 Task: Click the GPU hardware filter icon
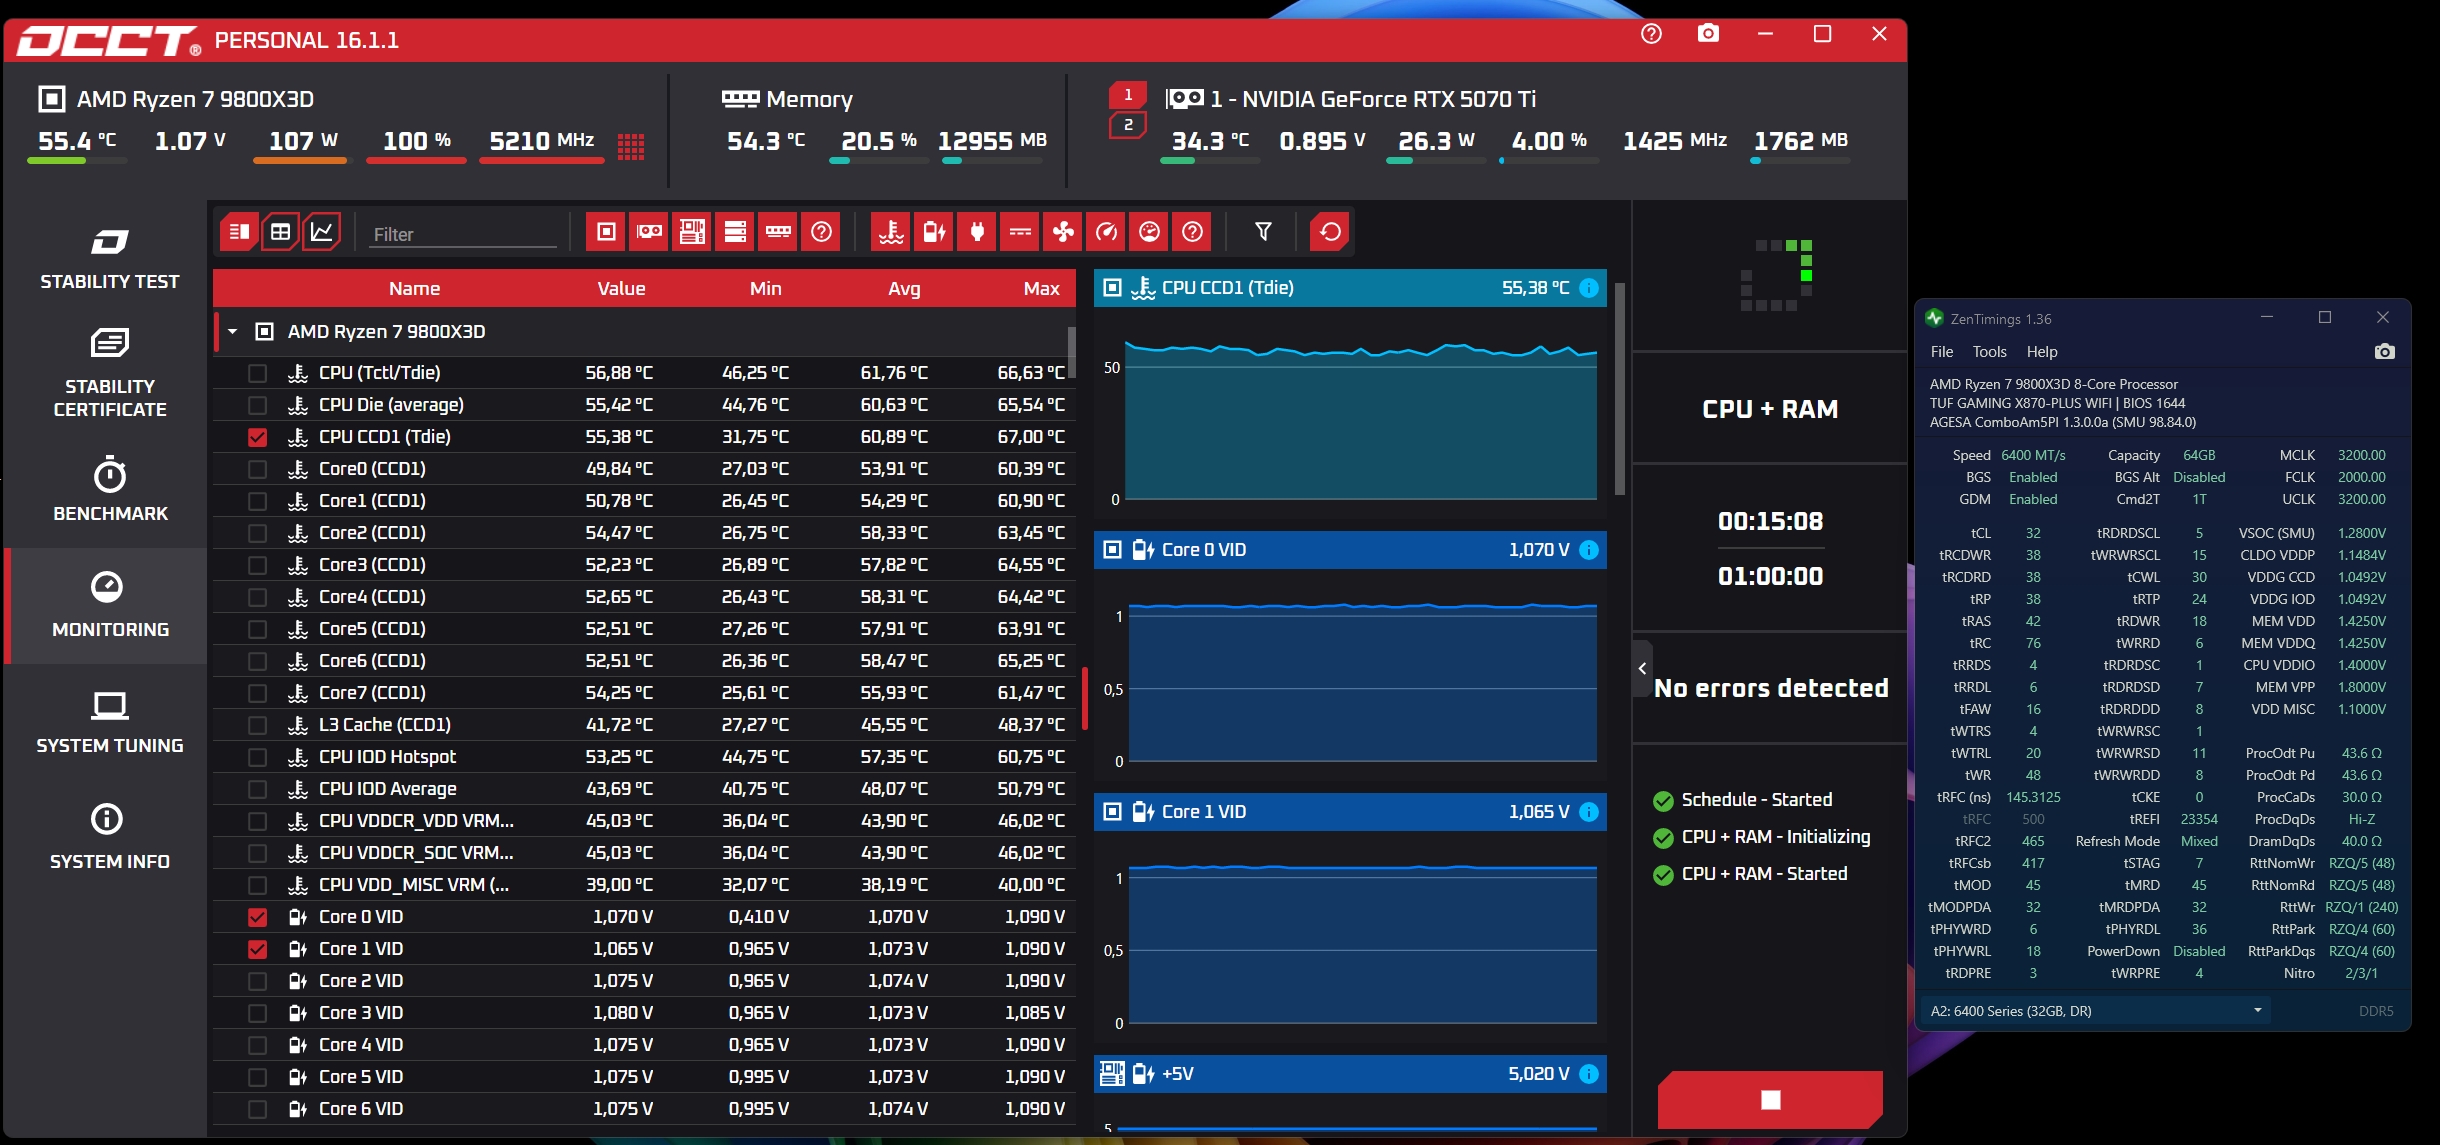[649, 232]
